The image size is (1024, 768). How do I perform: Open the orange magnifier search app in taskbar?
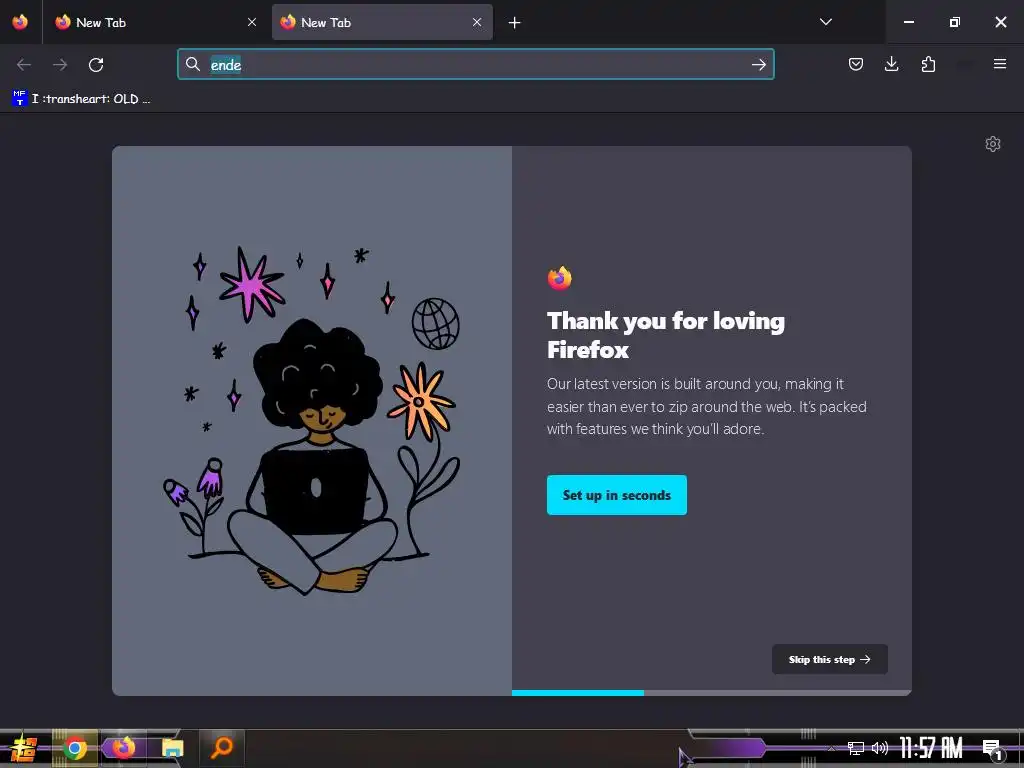tap(222, 748)
